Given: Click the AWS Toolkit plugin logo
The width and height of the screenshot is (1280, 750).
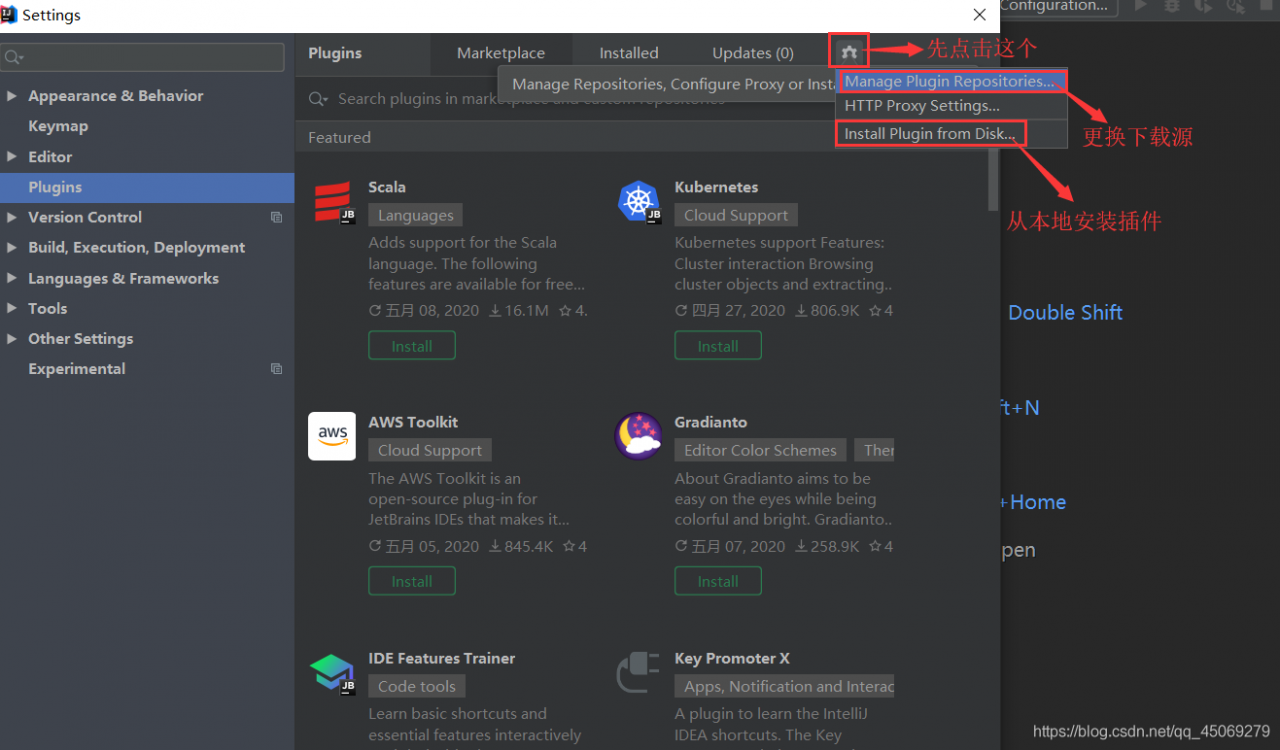Looking at the screenshot, I should pyautogui.click(x=332, y=436).
